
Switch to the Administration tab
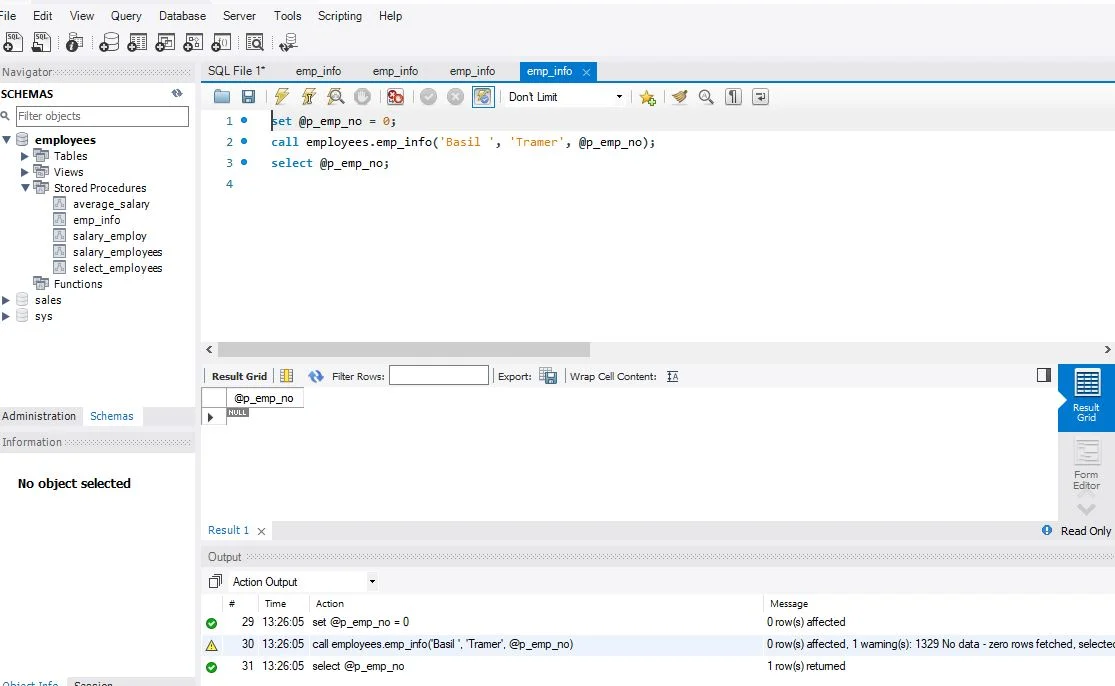coord(39,416)
